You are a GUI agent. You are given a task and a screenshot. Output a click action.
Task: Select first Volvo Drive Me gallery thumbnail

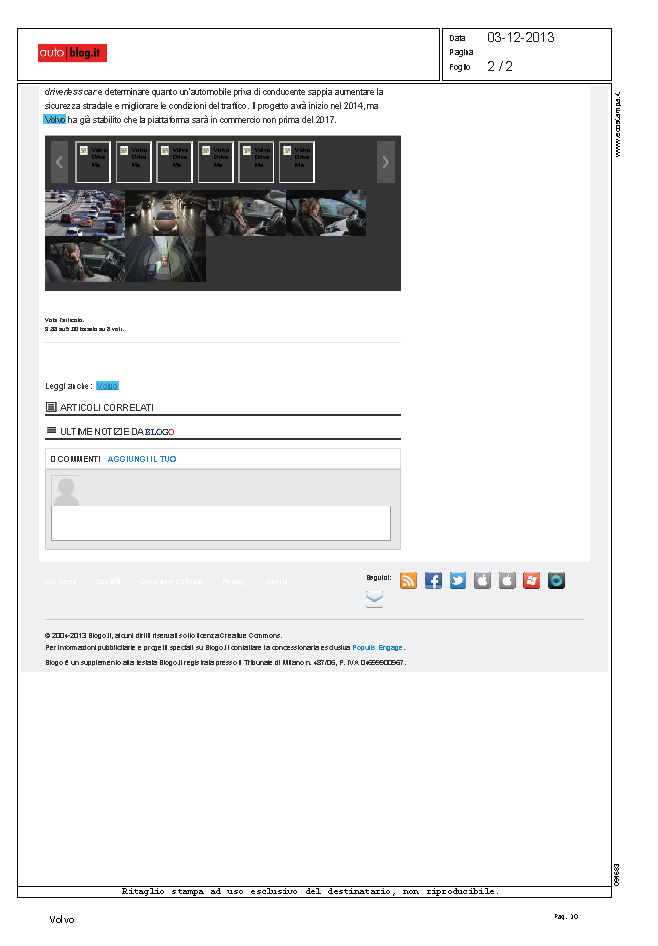[93, 162]
